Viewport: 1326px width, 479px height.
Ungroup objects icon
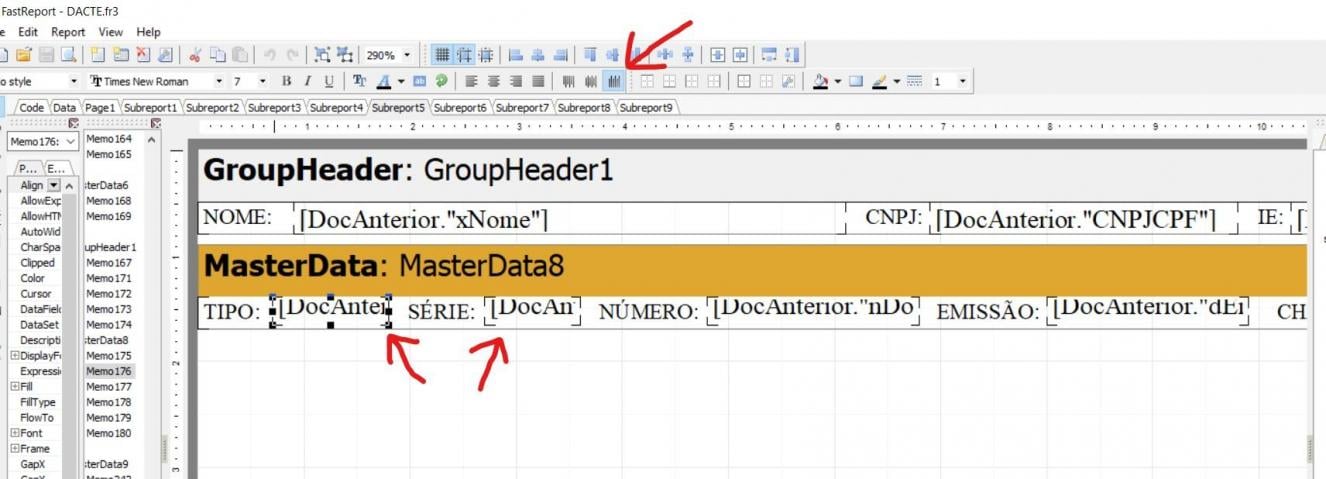[x=344, y=55]
